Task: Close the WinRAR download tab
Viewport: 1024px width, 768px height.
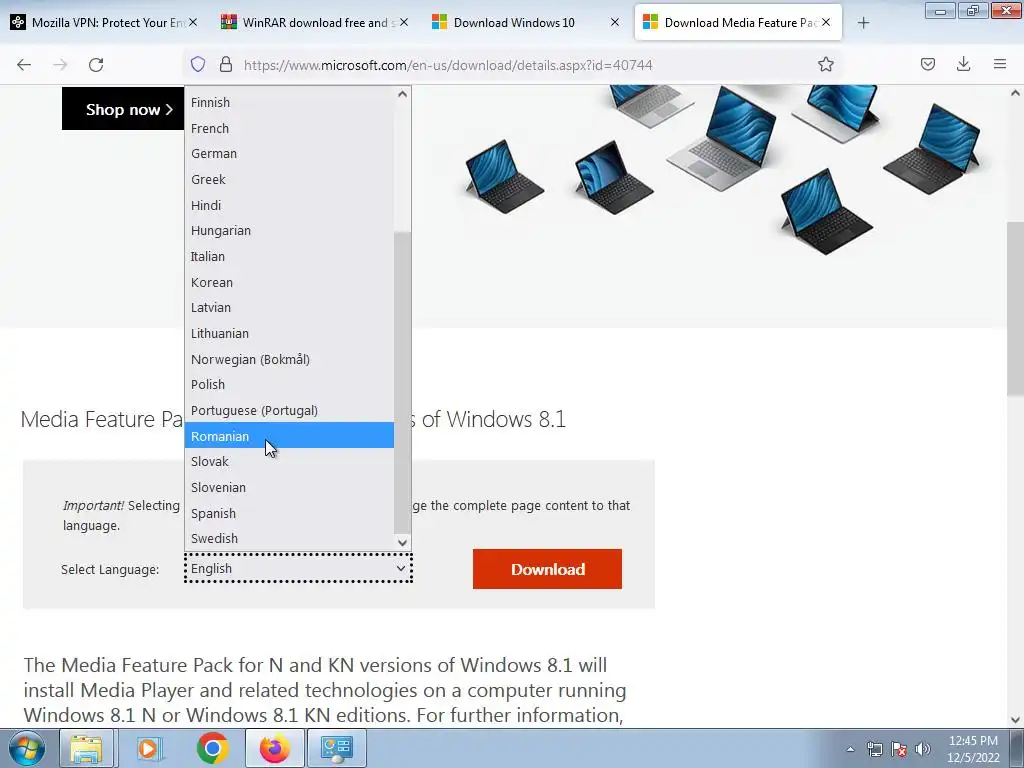Action: [x=404, y=22]
